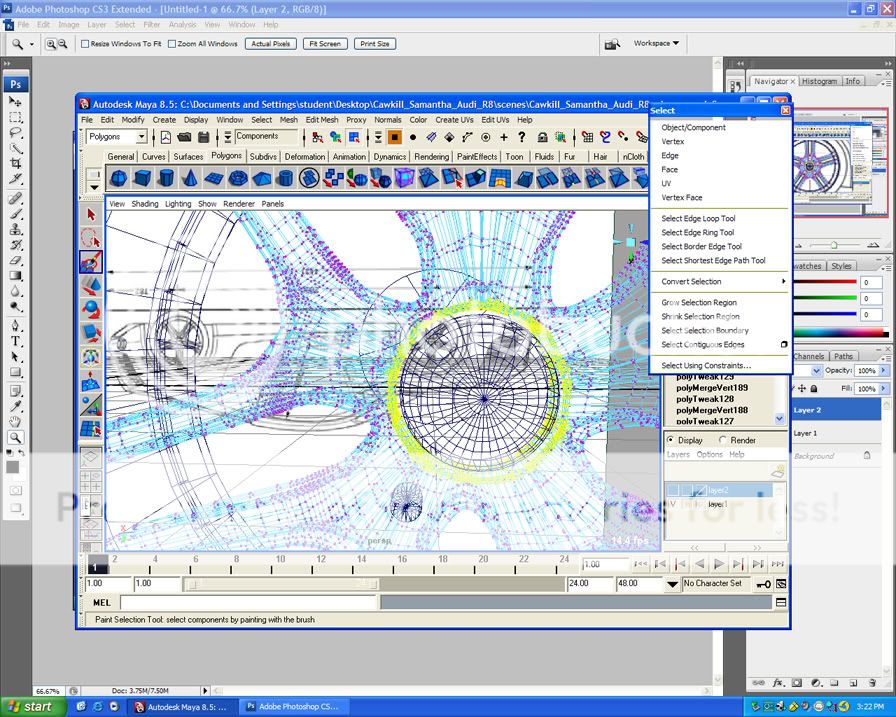Select the Render radio button

[x=724, y=440]
